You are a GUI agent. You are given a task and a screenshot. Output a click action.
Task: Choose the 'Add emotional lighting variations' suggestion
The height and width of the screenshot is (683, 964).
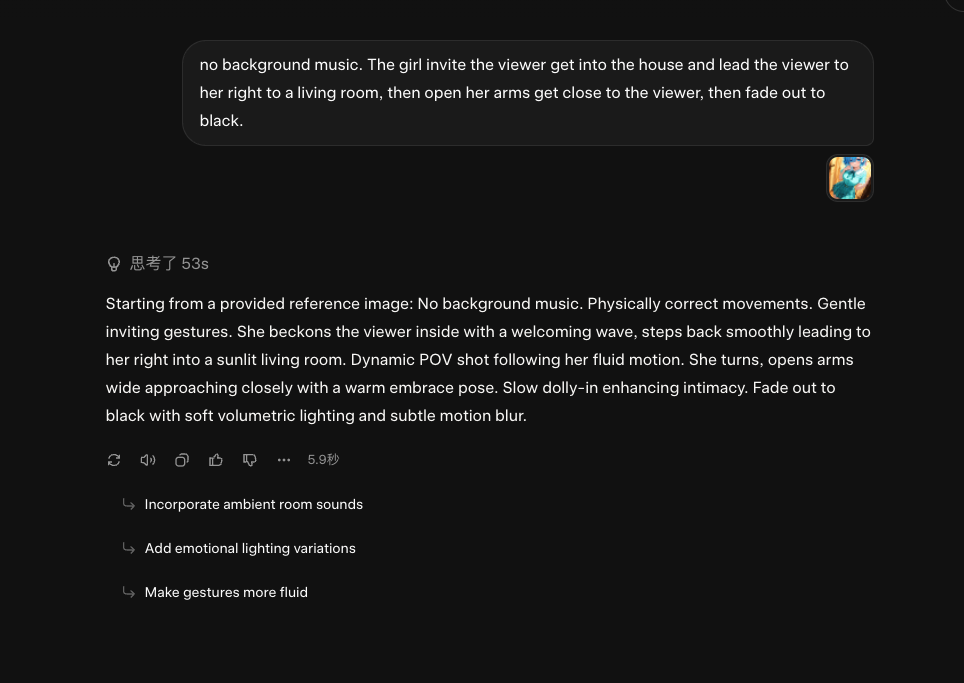coord(250,549)
